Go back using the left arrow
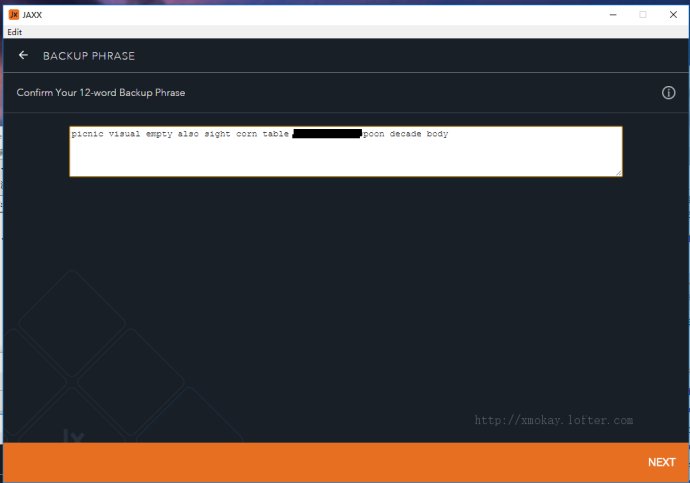690x483 pixels. 23,55
